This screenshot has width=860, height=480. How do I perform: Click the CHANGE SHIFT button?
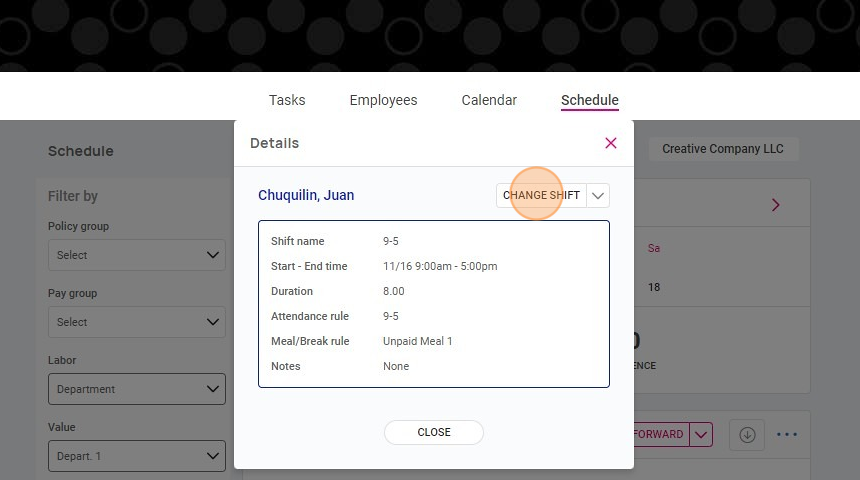pyautogui.click(x=541, y=195)
